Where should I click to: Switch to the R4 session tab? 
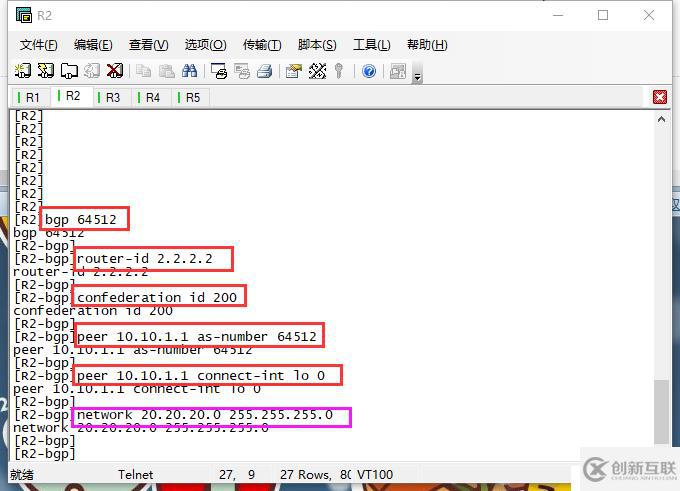tap(150, 97)
